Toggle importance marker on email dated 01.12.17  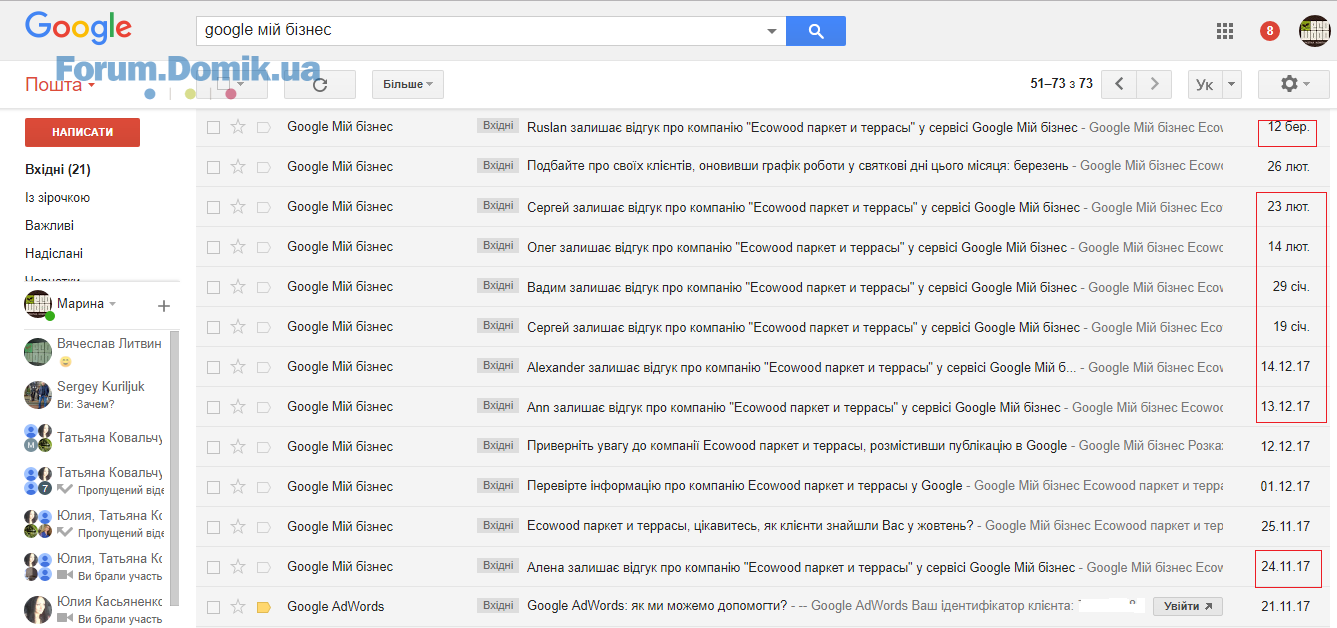[264, 487]
